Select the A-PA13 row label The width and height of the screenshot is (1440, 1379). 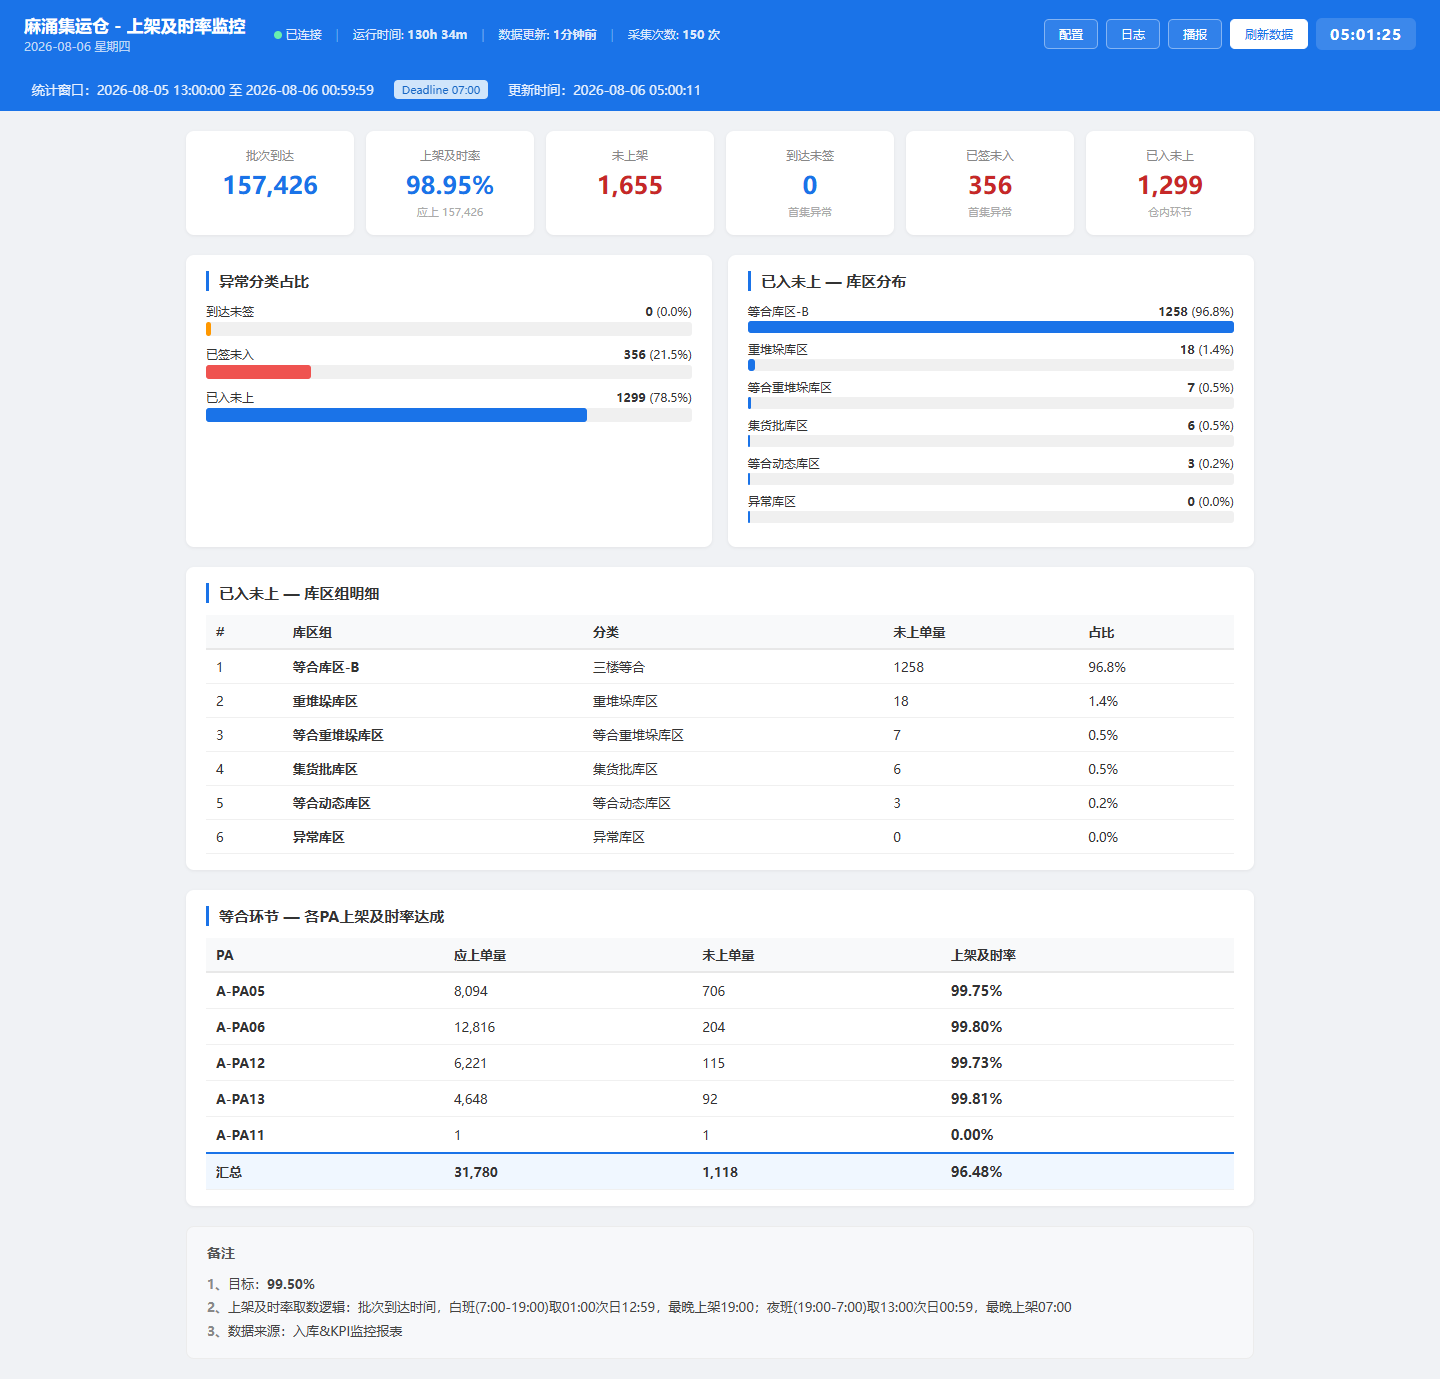(241, 1099)
